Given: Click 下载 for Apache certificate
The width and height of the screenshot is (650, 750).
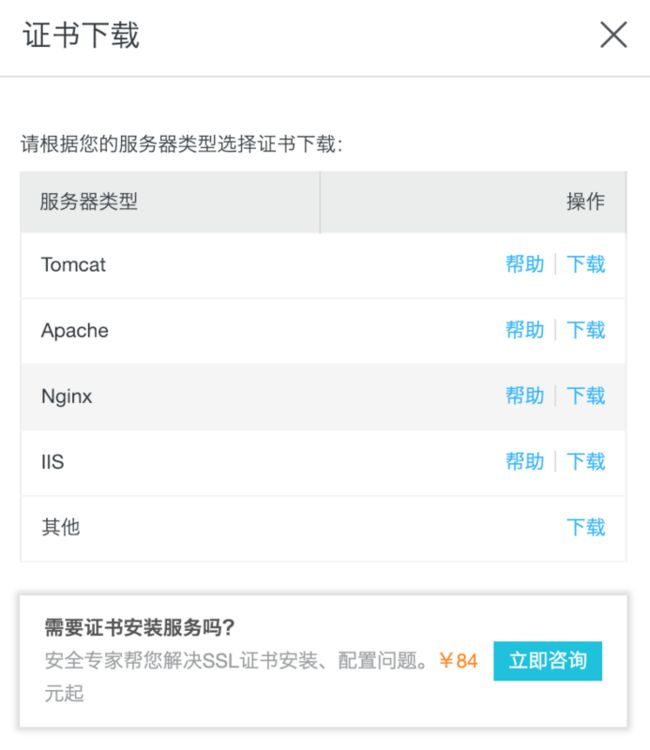Looking at the screenshot, I should click(x=586, y=330).
